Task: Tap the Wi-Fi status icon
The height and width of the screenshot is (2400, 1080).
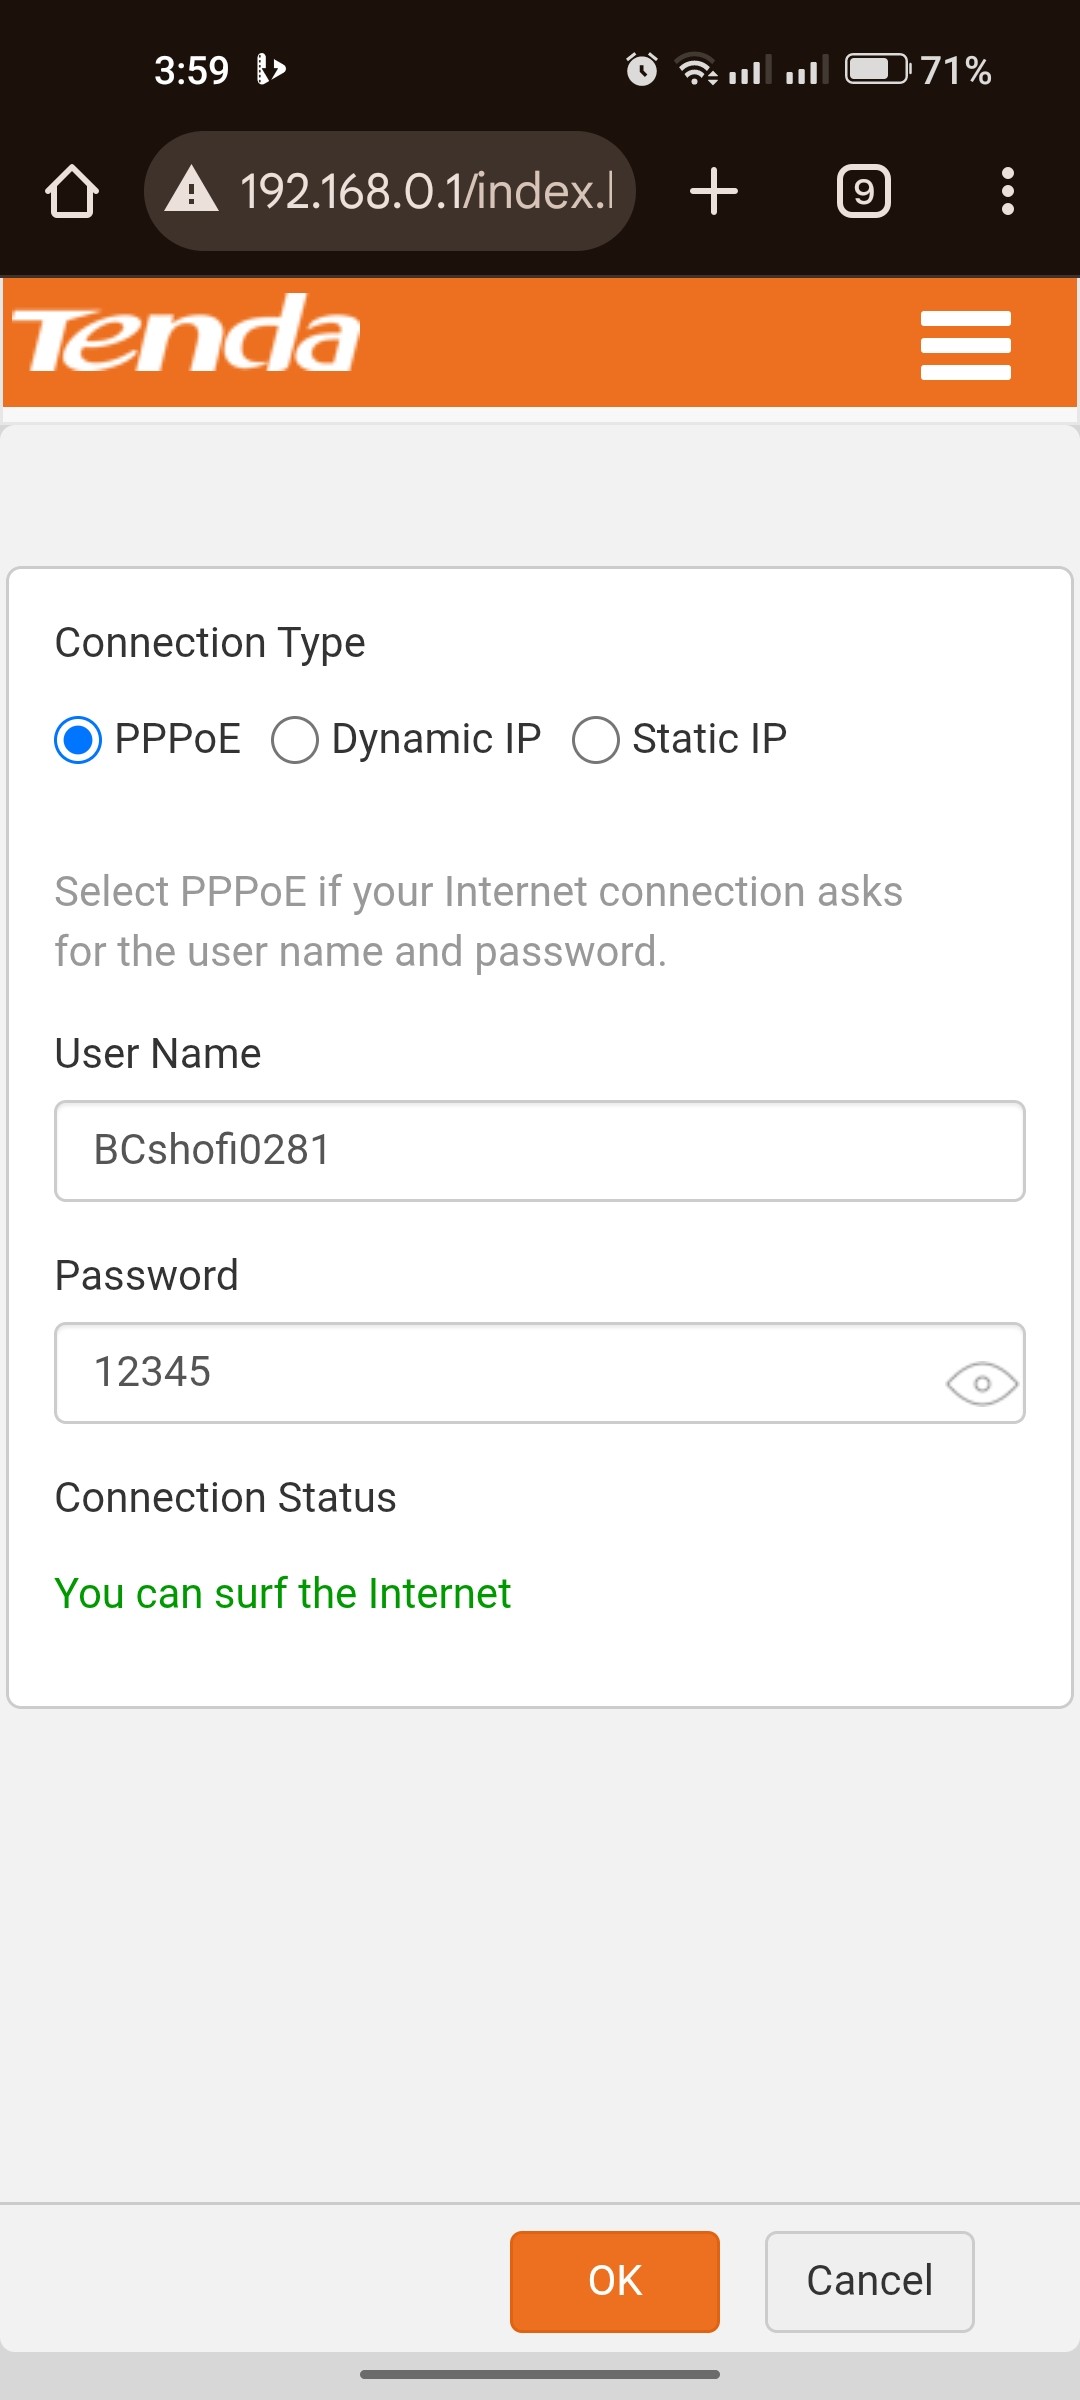Action: point(697,70)
